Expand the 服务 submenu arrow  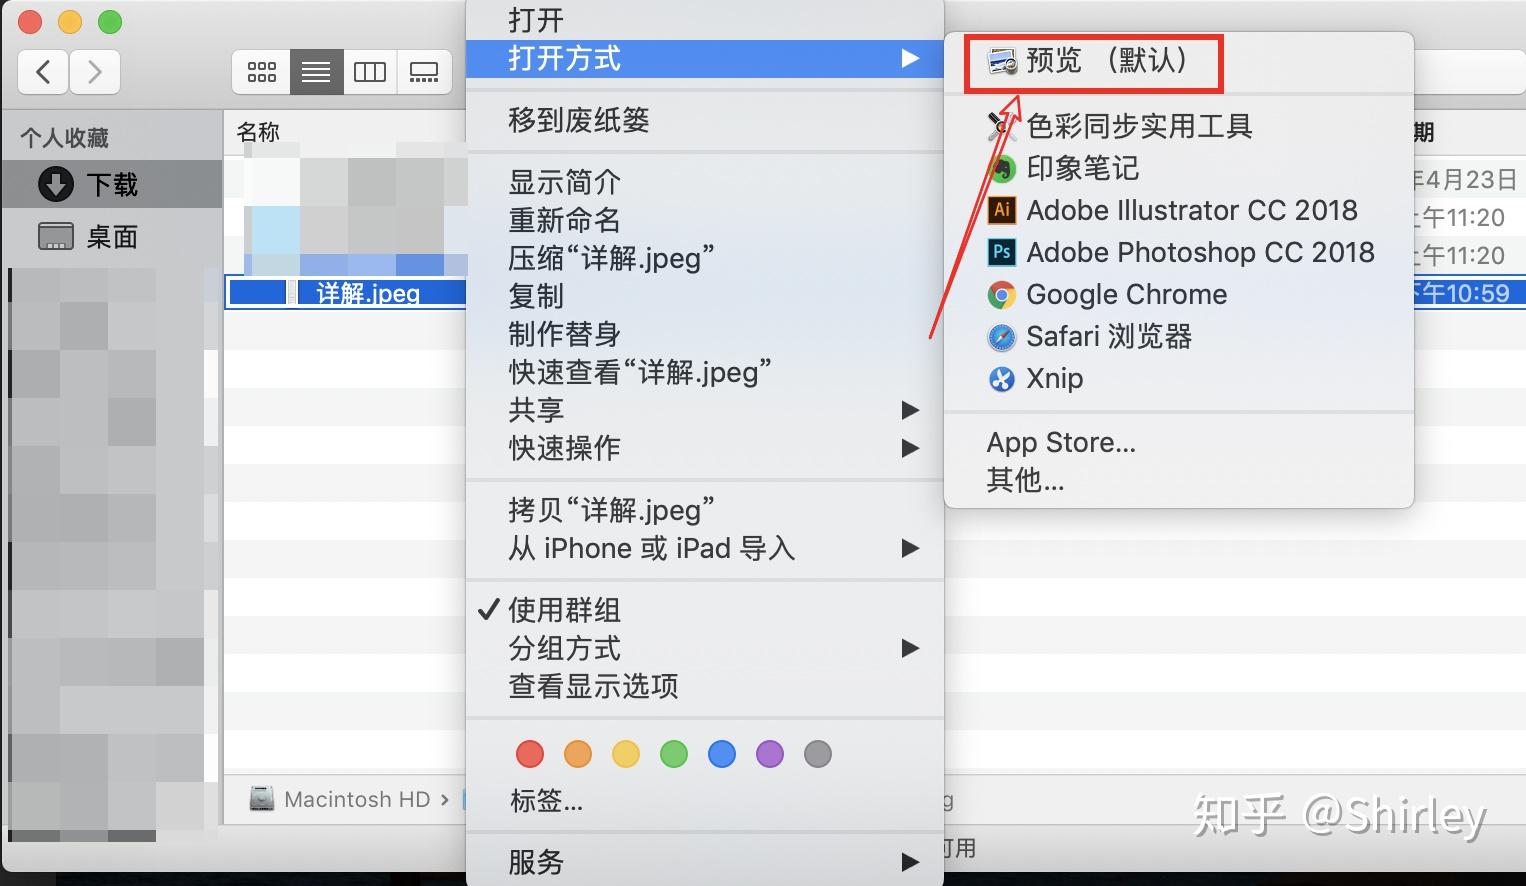pyautogui.click(x=909, y=862)
